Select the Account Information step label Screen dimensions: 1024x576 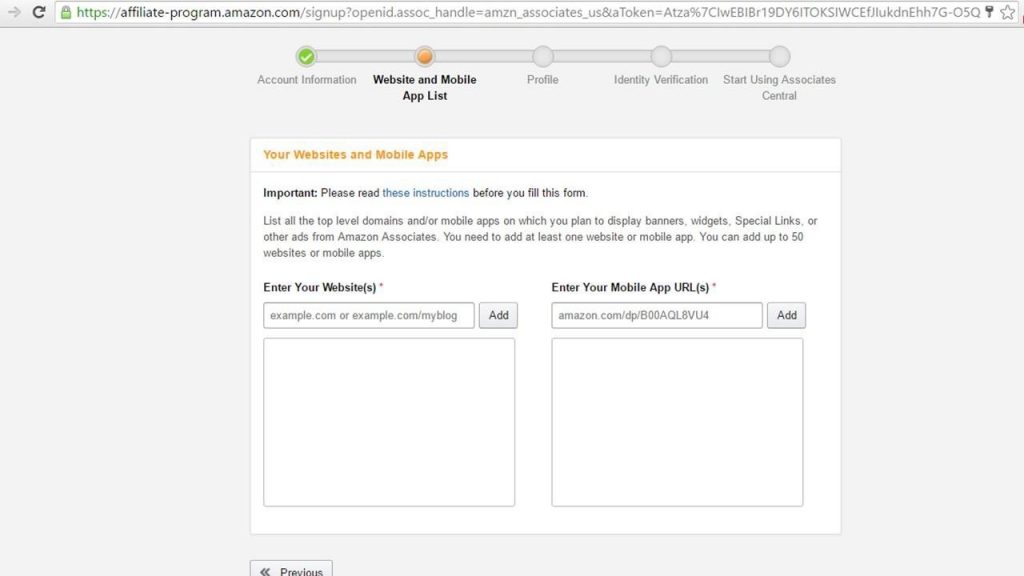point(306,80)
